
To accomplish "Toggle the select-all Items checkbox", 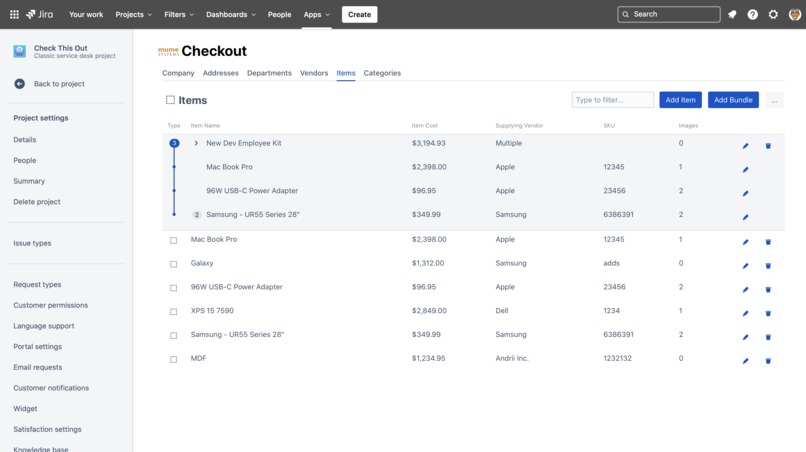I will (x=170, y=100).
